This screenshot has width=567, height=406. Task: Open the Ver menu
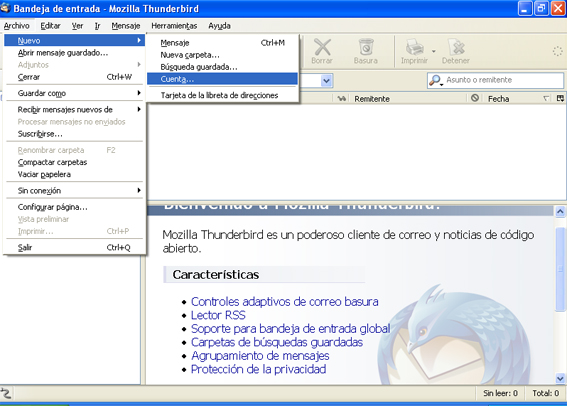(77, 26)
